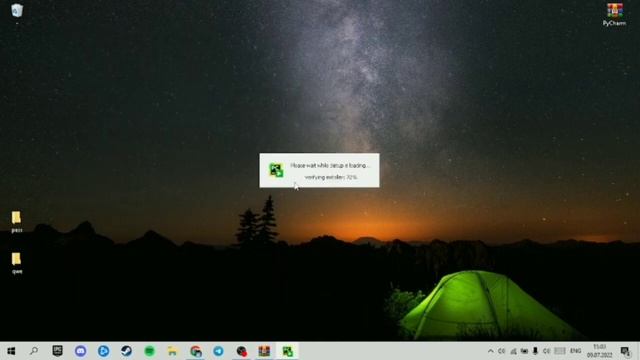The width and height of the screenshot is (640, 360).
Task: Open File Explorer from taskbar
Action: 172,351
